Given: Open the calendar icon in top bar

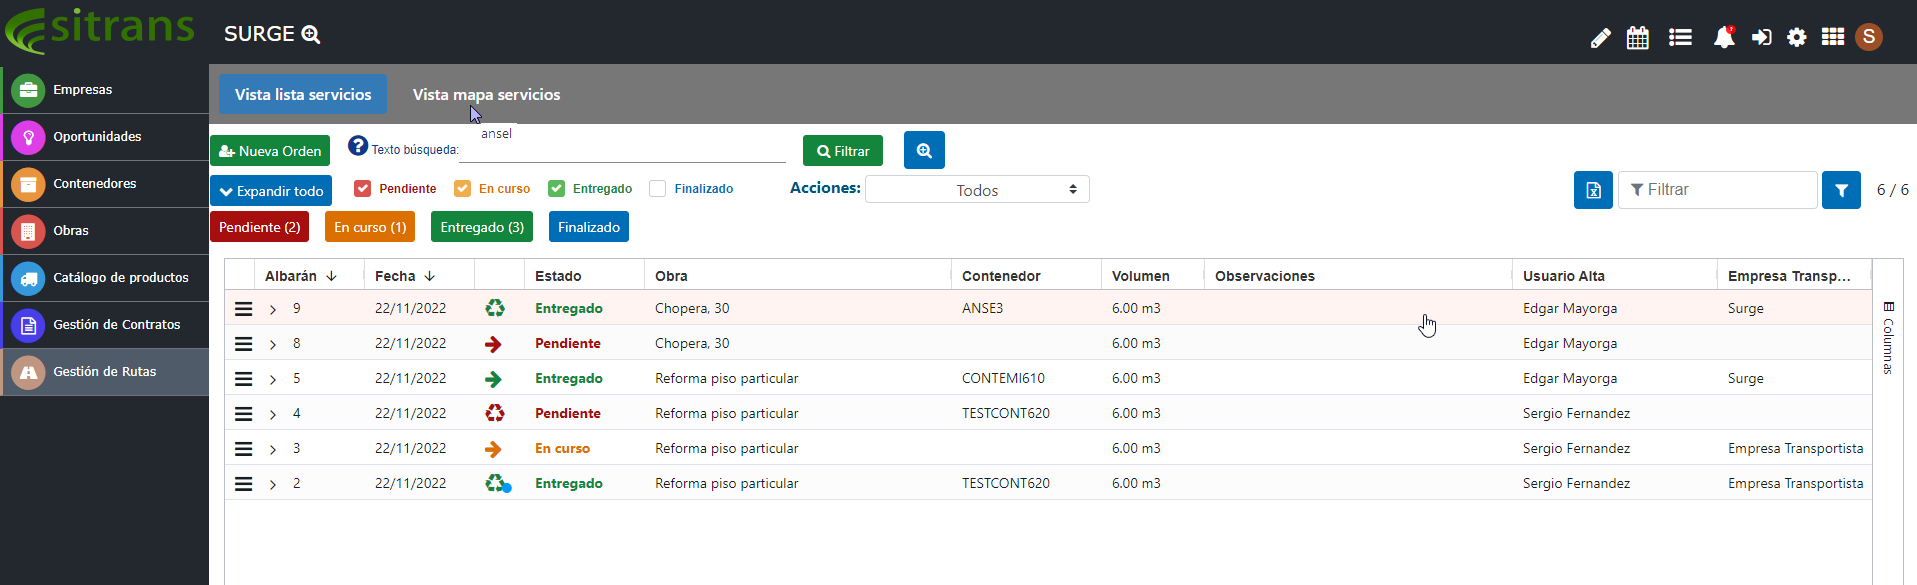Looking at the screenshot, I should point(1637,38).
